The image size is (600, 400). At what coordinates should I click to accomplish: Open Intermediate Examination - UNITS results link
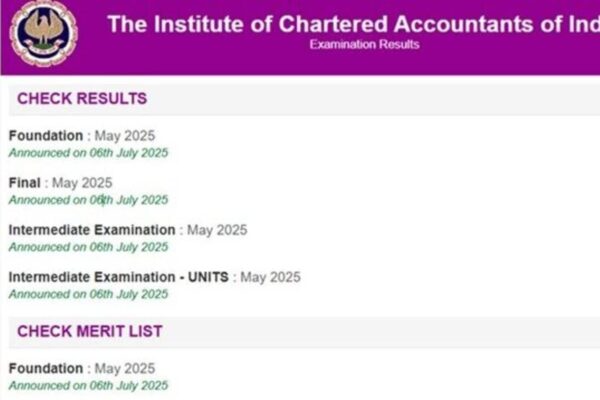[x=119, y=277]
